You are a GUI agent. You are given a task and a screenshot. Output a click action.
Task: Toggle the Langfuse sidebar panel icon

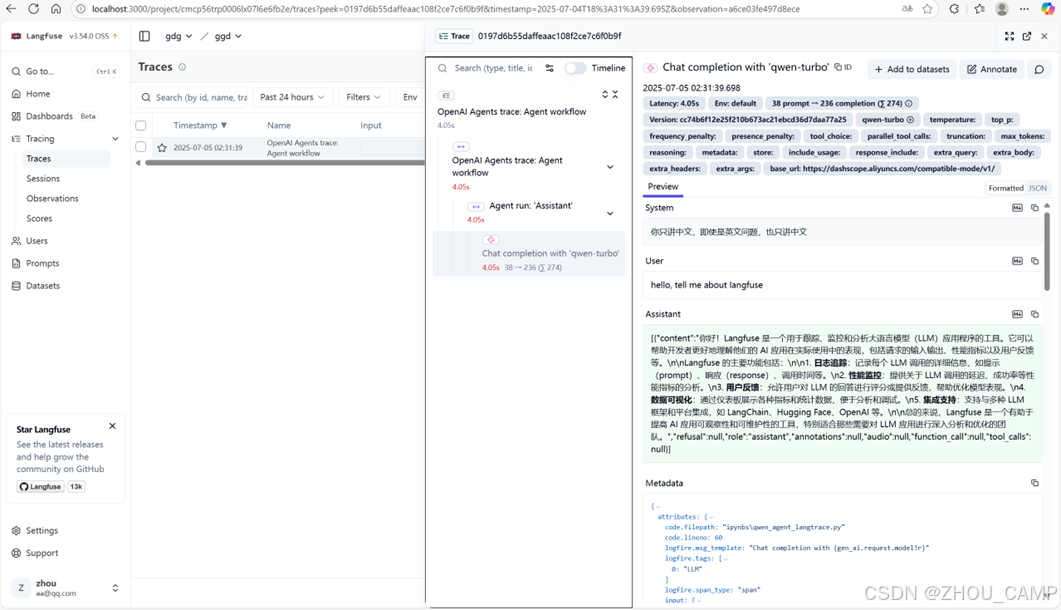click(x=144, y=36)
